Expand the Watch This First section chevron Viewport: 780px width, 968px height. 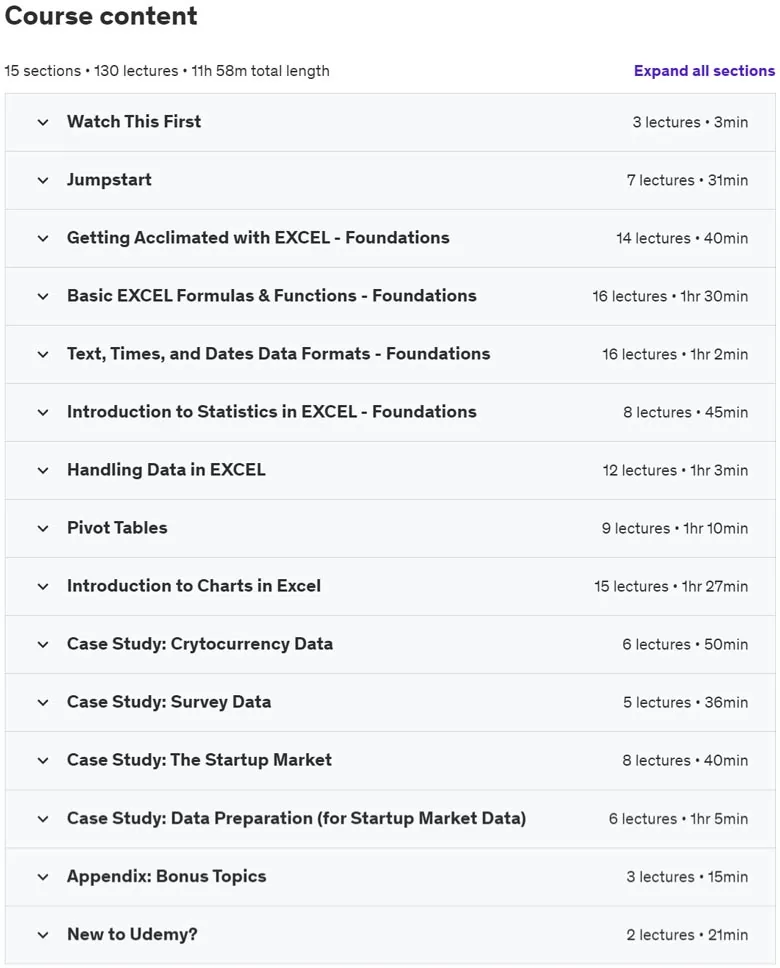tap(43, 122)
